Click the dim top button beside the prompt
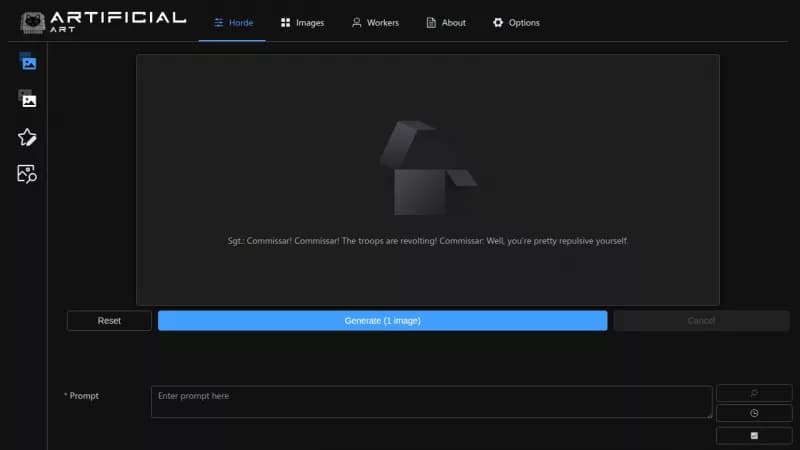 pos(754,393)
